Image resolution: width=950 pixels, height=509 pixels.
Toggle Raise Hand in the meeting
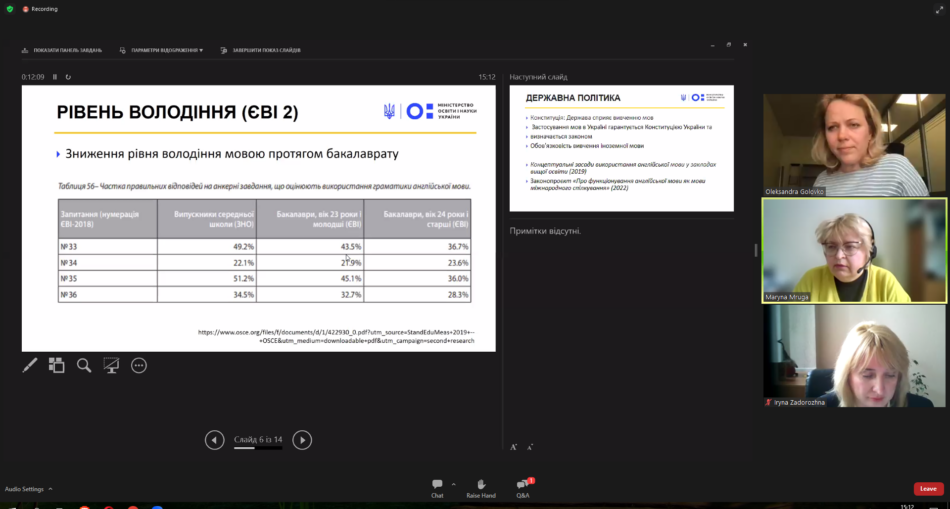[480, 488]
